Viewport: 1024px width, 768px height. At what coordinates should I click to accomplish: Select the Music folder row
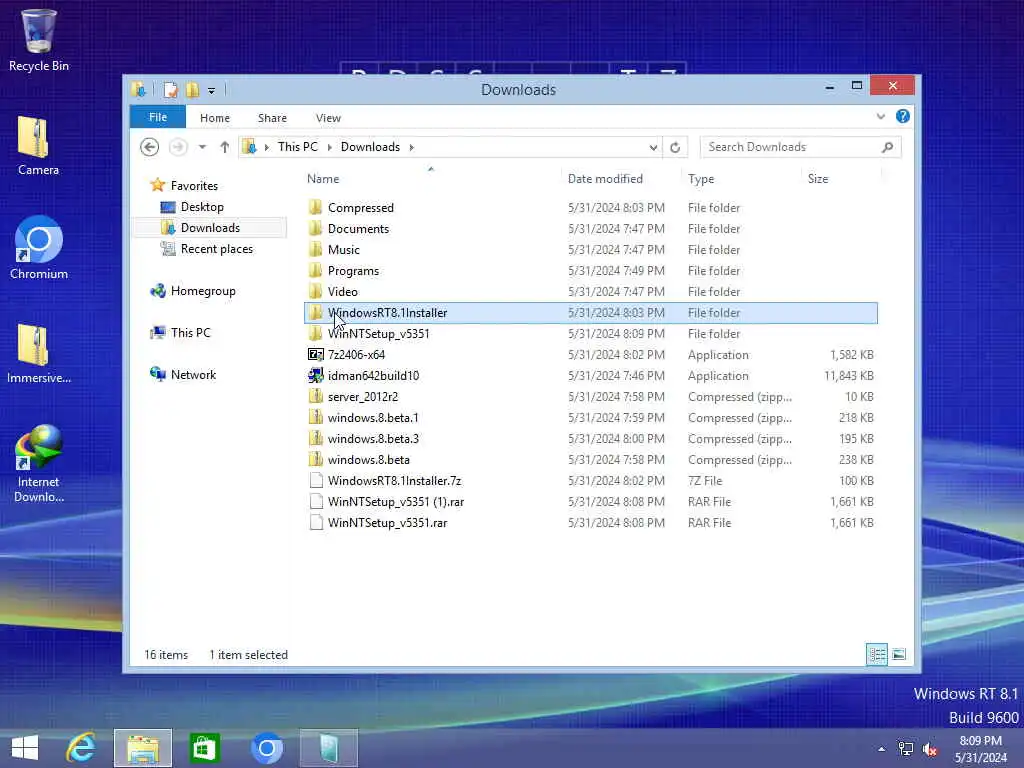click(x=591, y=249)
